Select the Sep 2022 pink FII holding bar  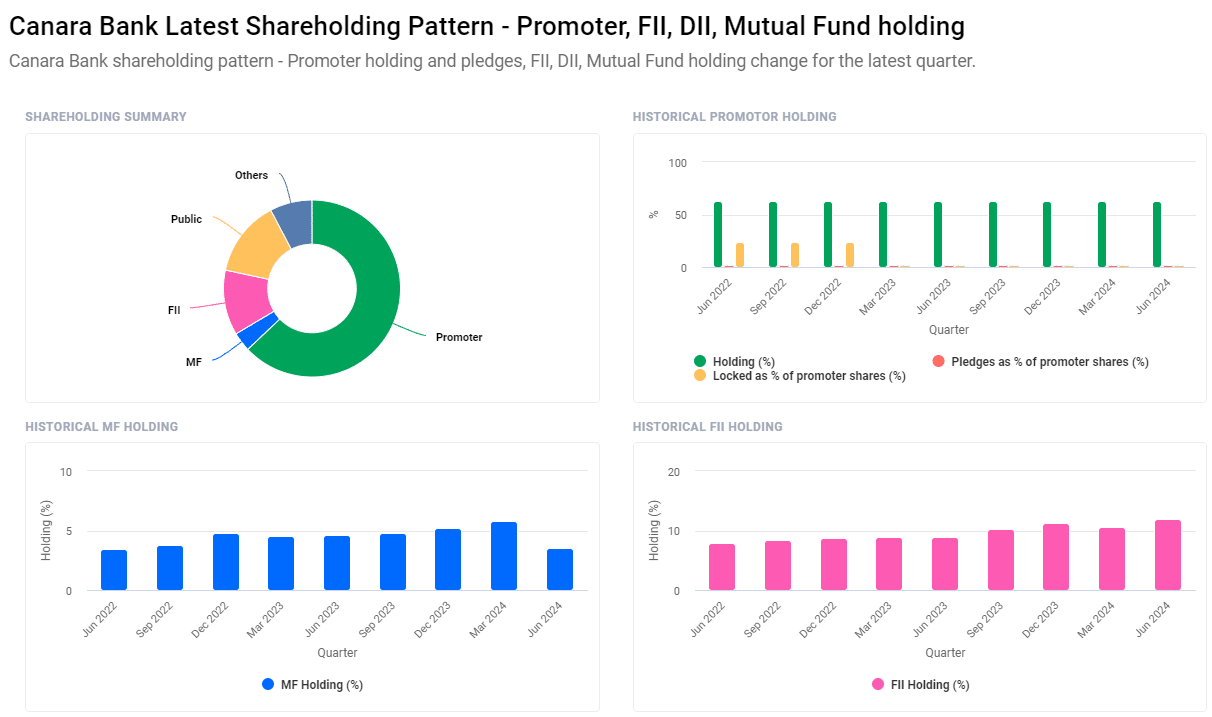(x=778, y=566)
